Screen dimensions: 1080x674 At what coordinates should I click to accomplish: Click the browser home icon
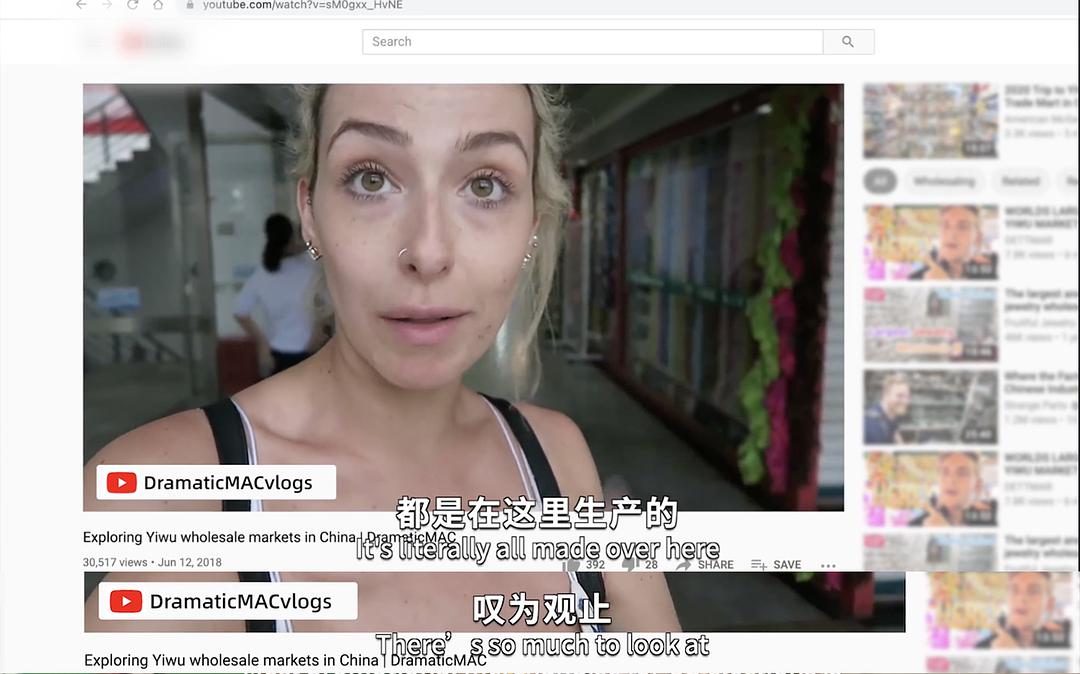tap(158, 5)
